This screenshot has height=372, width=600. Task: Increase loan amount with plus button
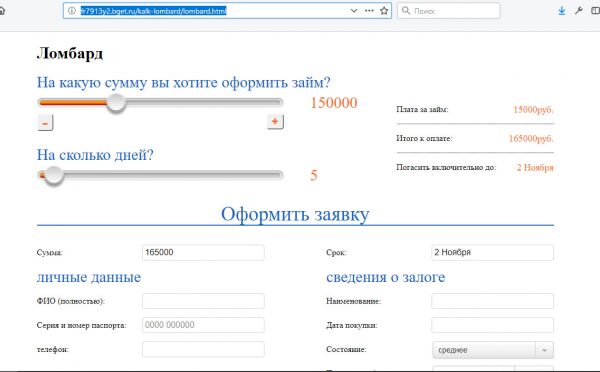(275, 122)
